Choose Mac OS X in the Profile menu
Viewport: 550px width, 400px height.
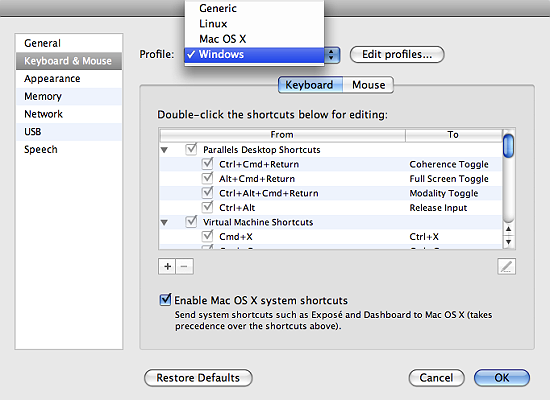pyautogui.click(x=254, y=39)
